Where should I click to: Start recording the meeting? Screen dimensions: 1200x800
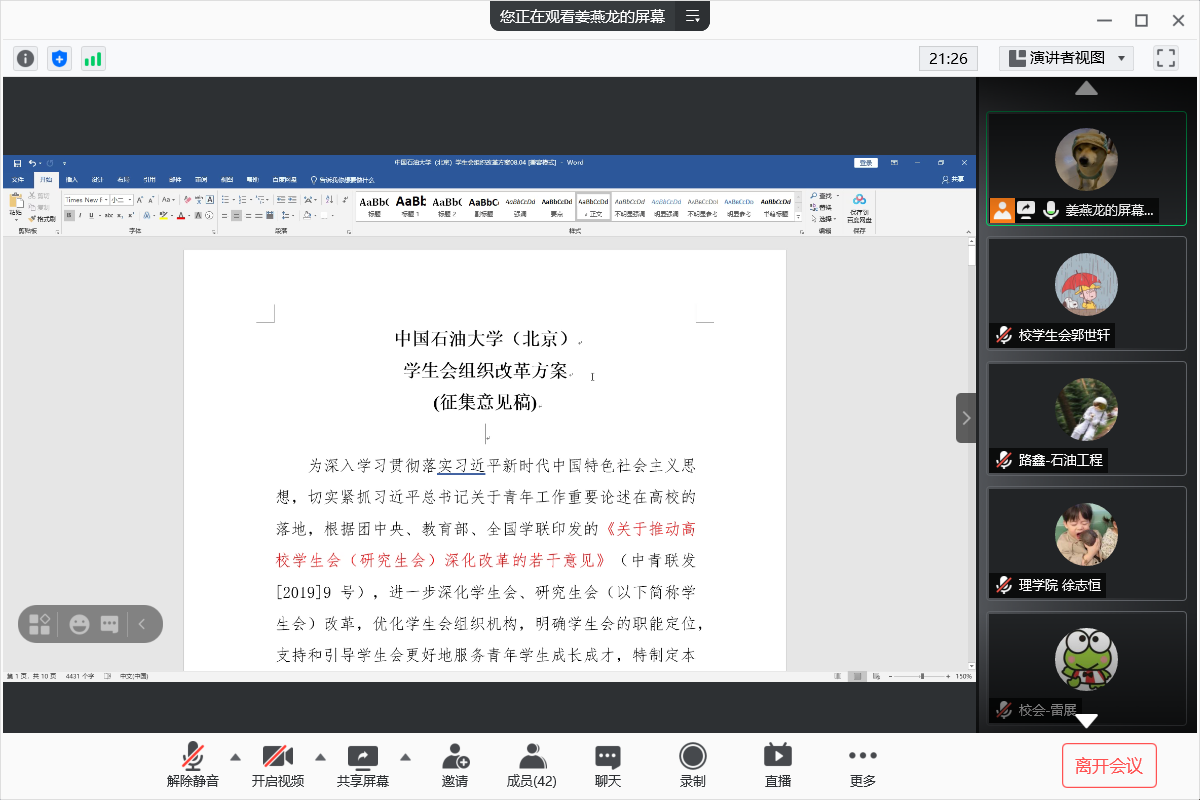tap(692, 765)
